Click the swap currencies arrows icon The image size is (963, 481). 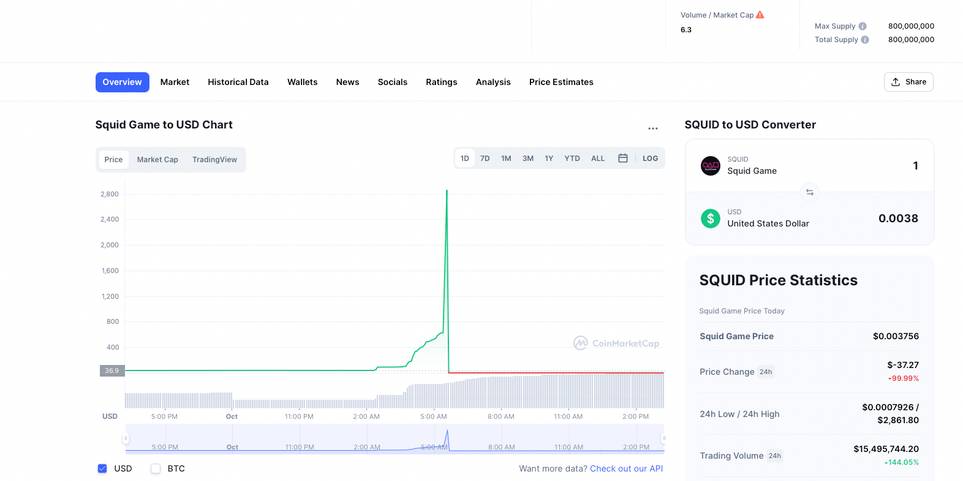(x=809, y=192)
